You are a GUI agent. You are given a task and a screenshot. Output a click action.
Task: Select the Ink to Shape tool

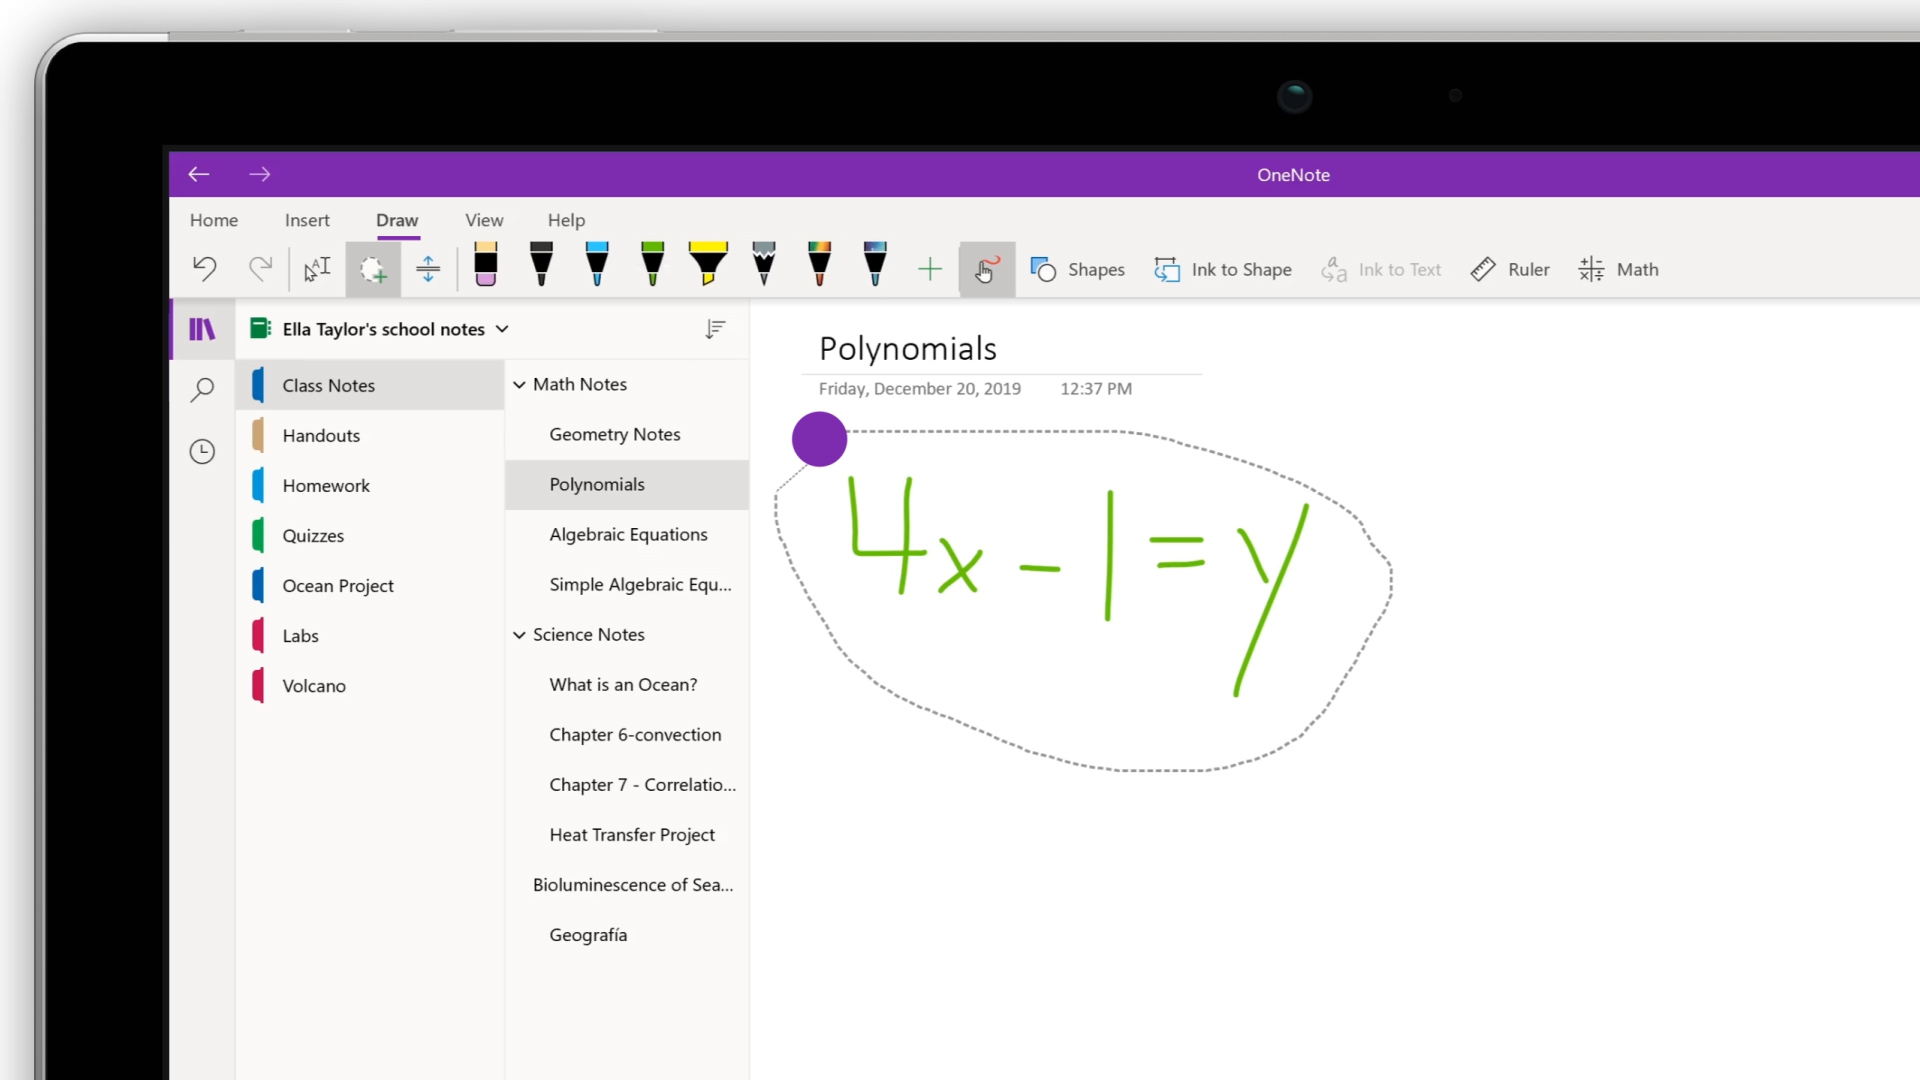point(1222,269)
